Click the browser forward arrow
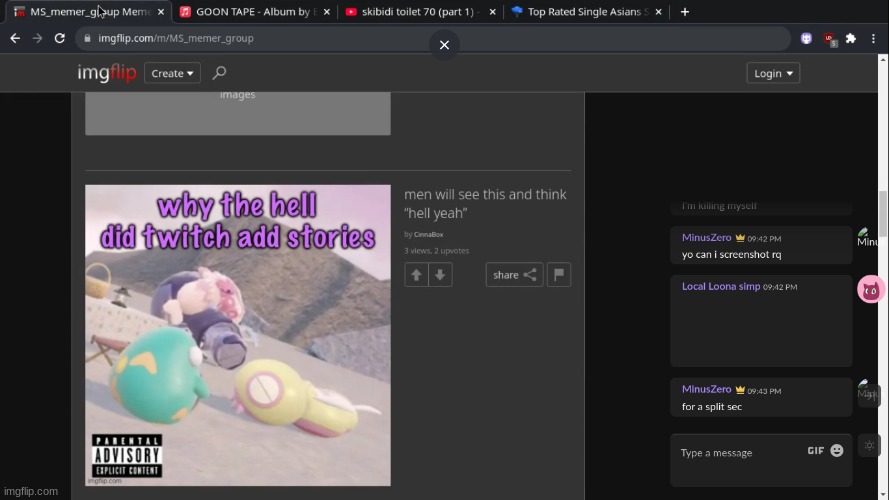The width and height of the screenshot is (889, 500). (x=37, y=38)
